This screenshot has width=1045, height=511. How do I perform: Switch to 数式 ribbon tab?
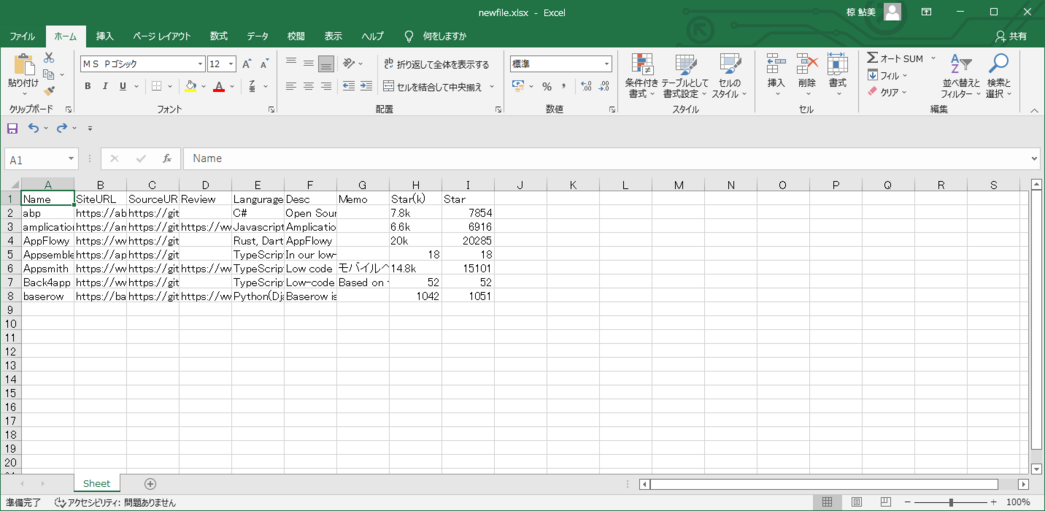pos(219,36)
